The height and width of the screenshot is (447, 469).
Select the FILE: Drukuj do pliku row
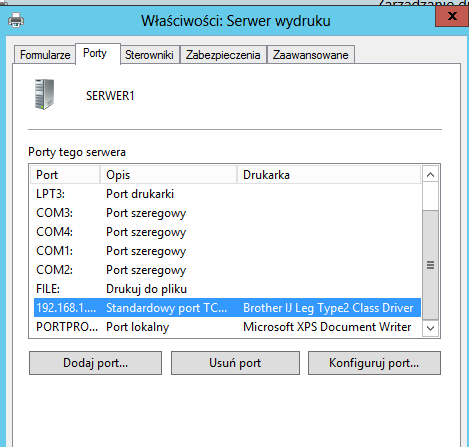[227, 289]
